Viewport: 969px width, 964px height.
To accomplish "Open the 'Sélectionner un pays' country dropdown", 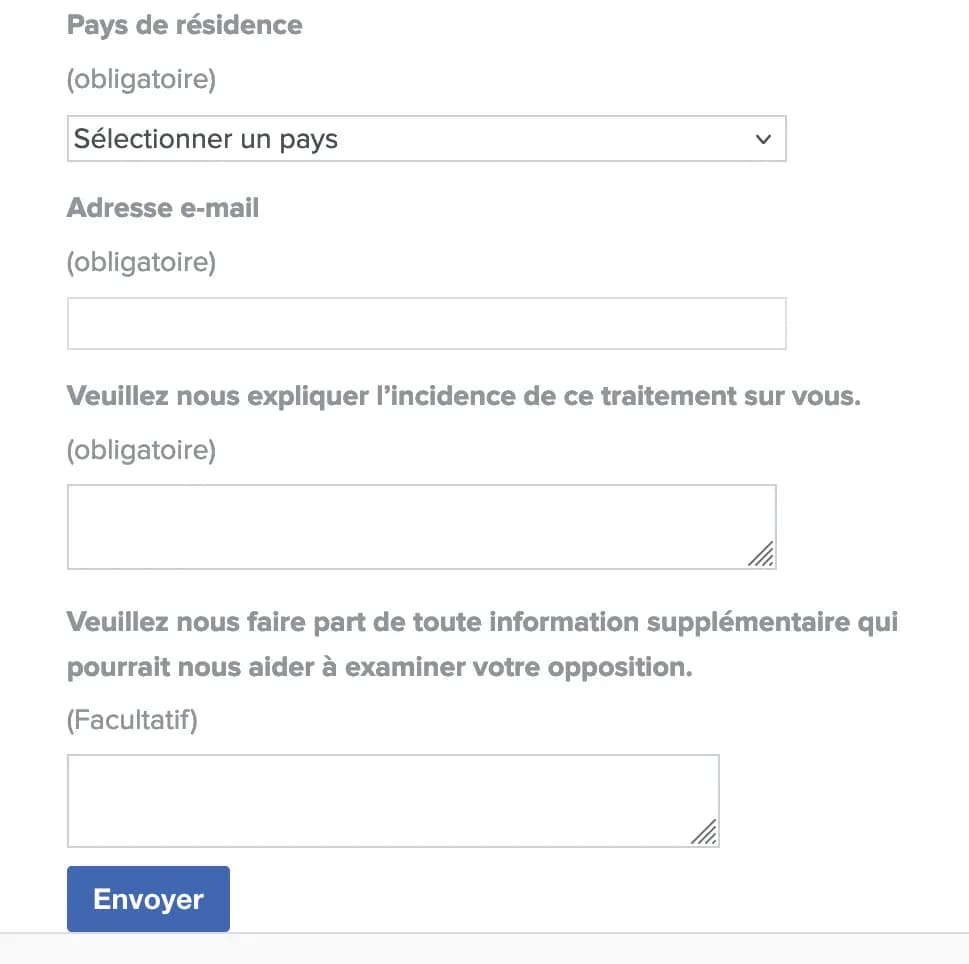I will (x=427, y=139).
